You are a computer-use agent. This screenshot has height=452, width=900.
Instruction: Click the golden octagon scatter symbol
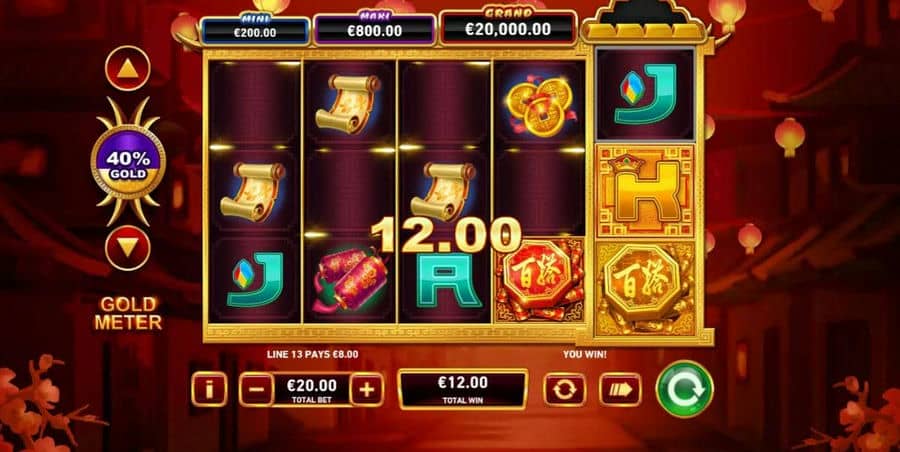click(x=646, y=288)
